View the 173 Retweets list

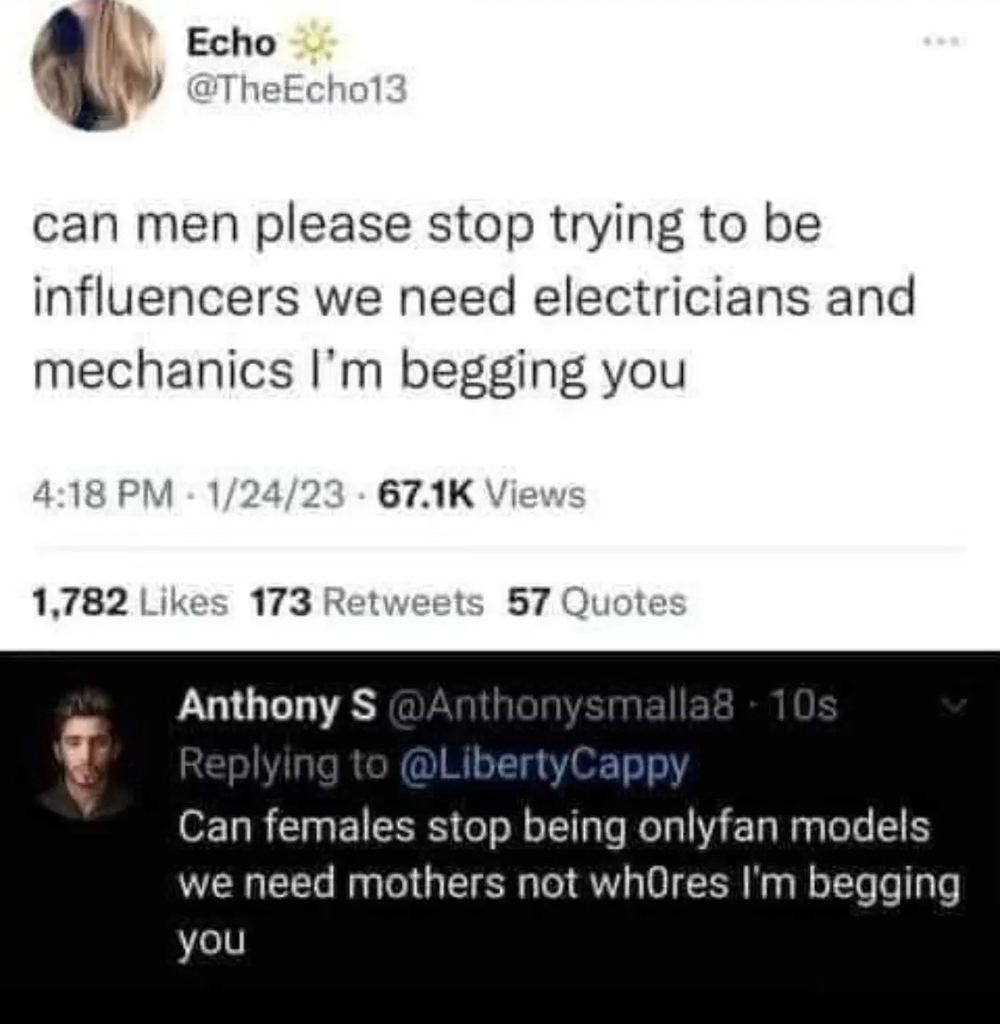coord(368,601)
